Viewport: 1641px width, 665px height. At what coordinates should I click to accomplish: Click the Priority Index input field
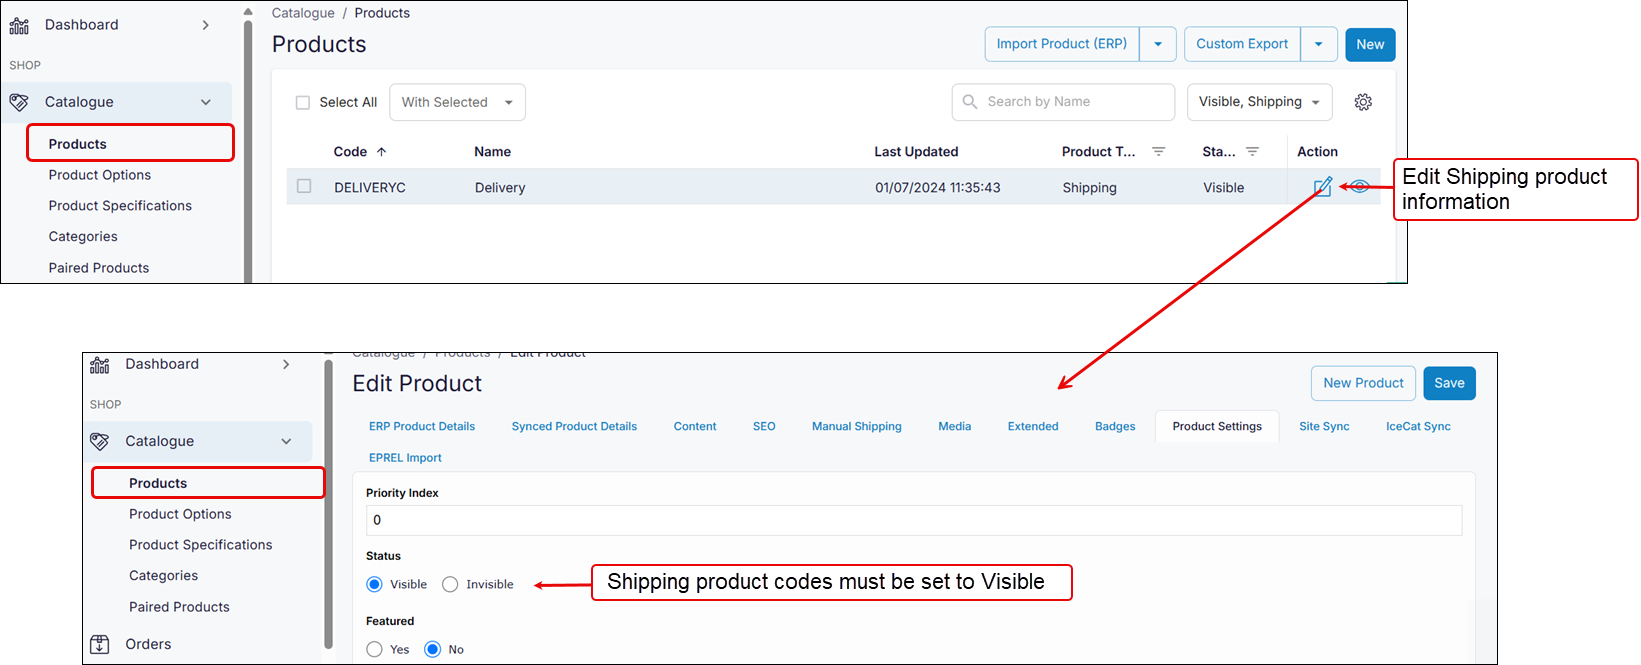point(913,520)
